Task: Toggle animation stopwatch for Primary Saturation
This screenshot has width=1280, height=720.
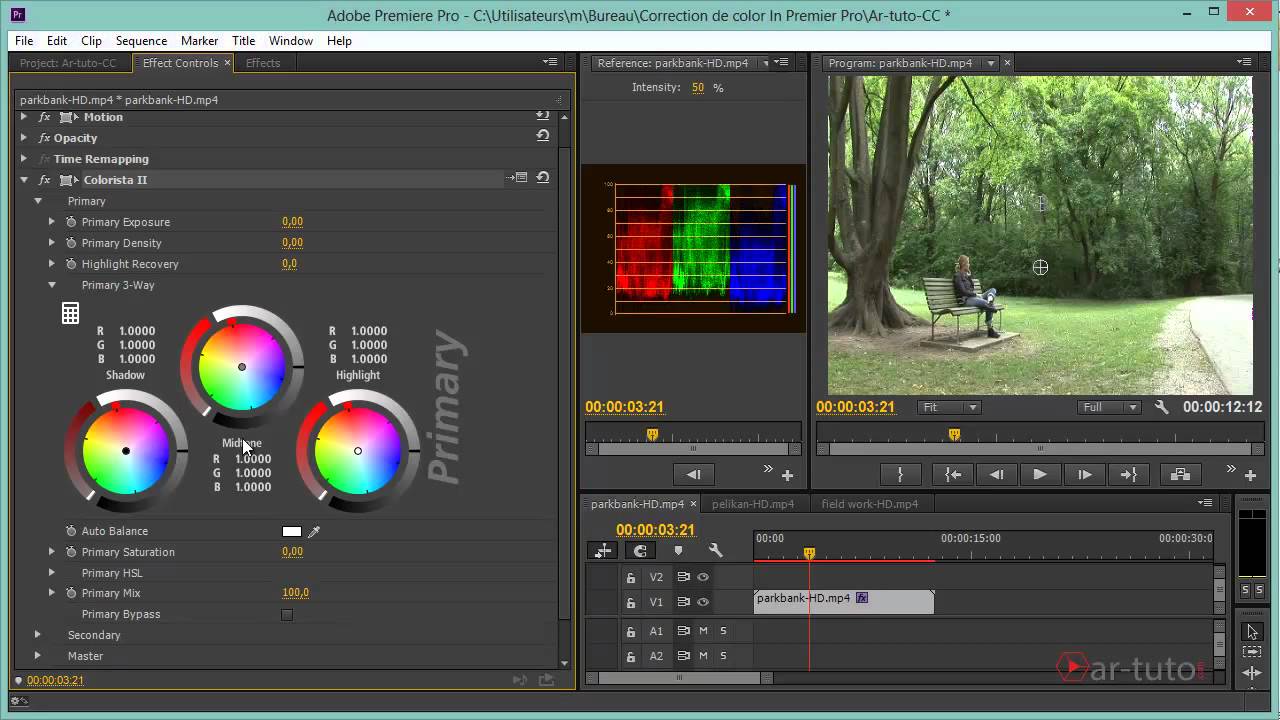Action: (x=71, y=552)
